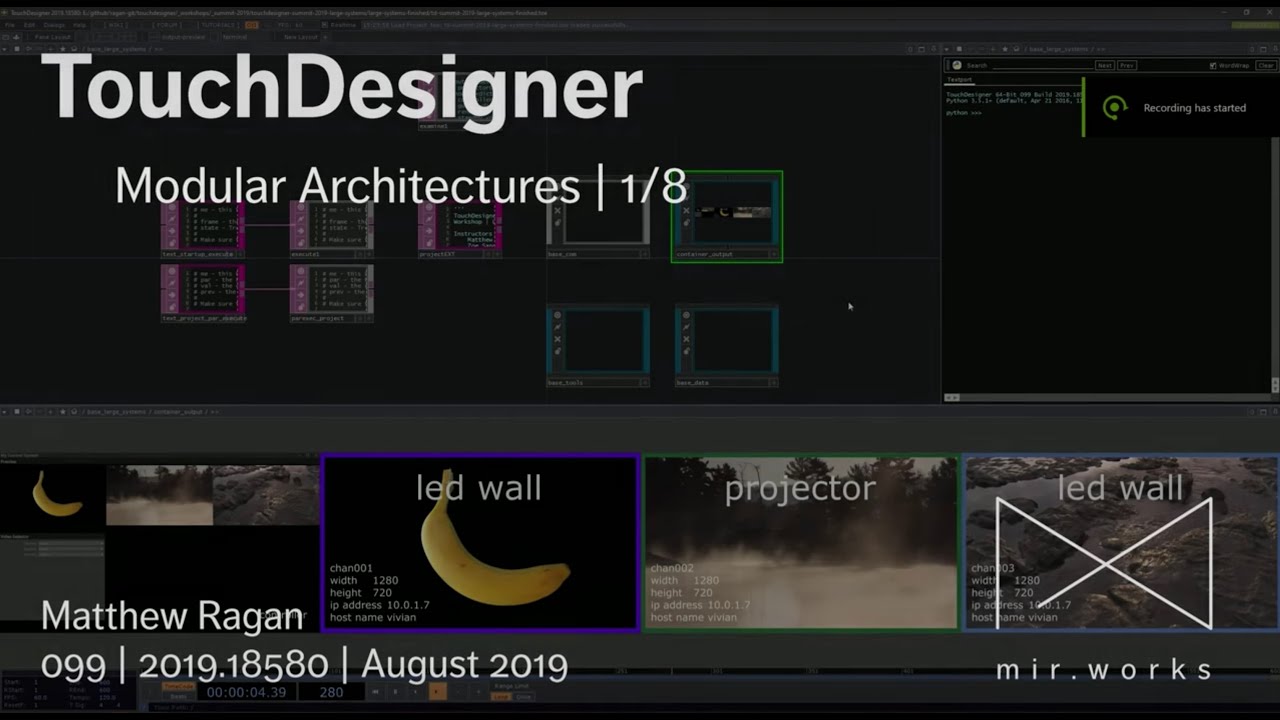This screenshot has width=1280, height=720.
Task: Select the text_startup_execute node
Action: click(203, 228)
